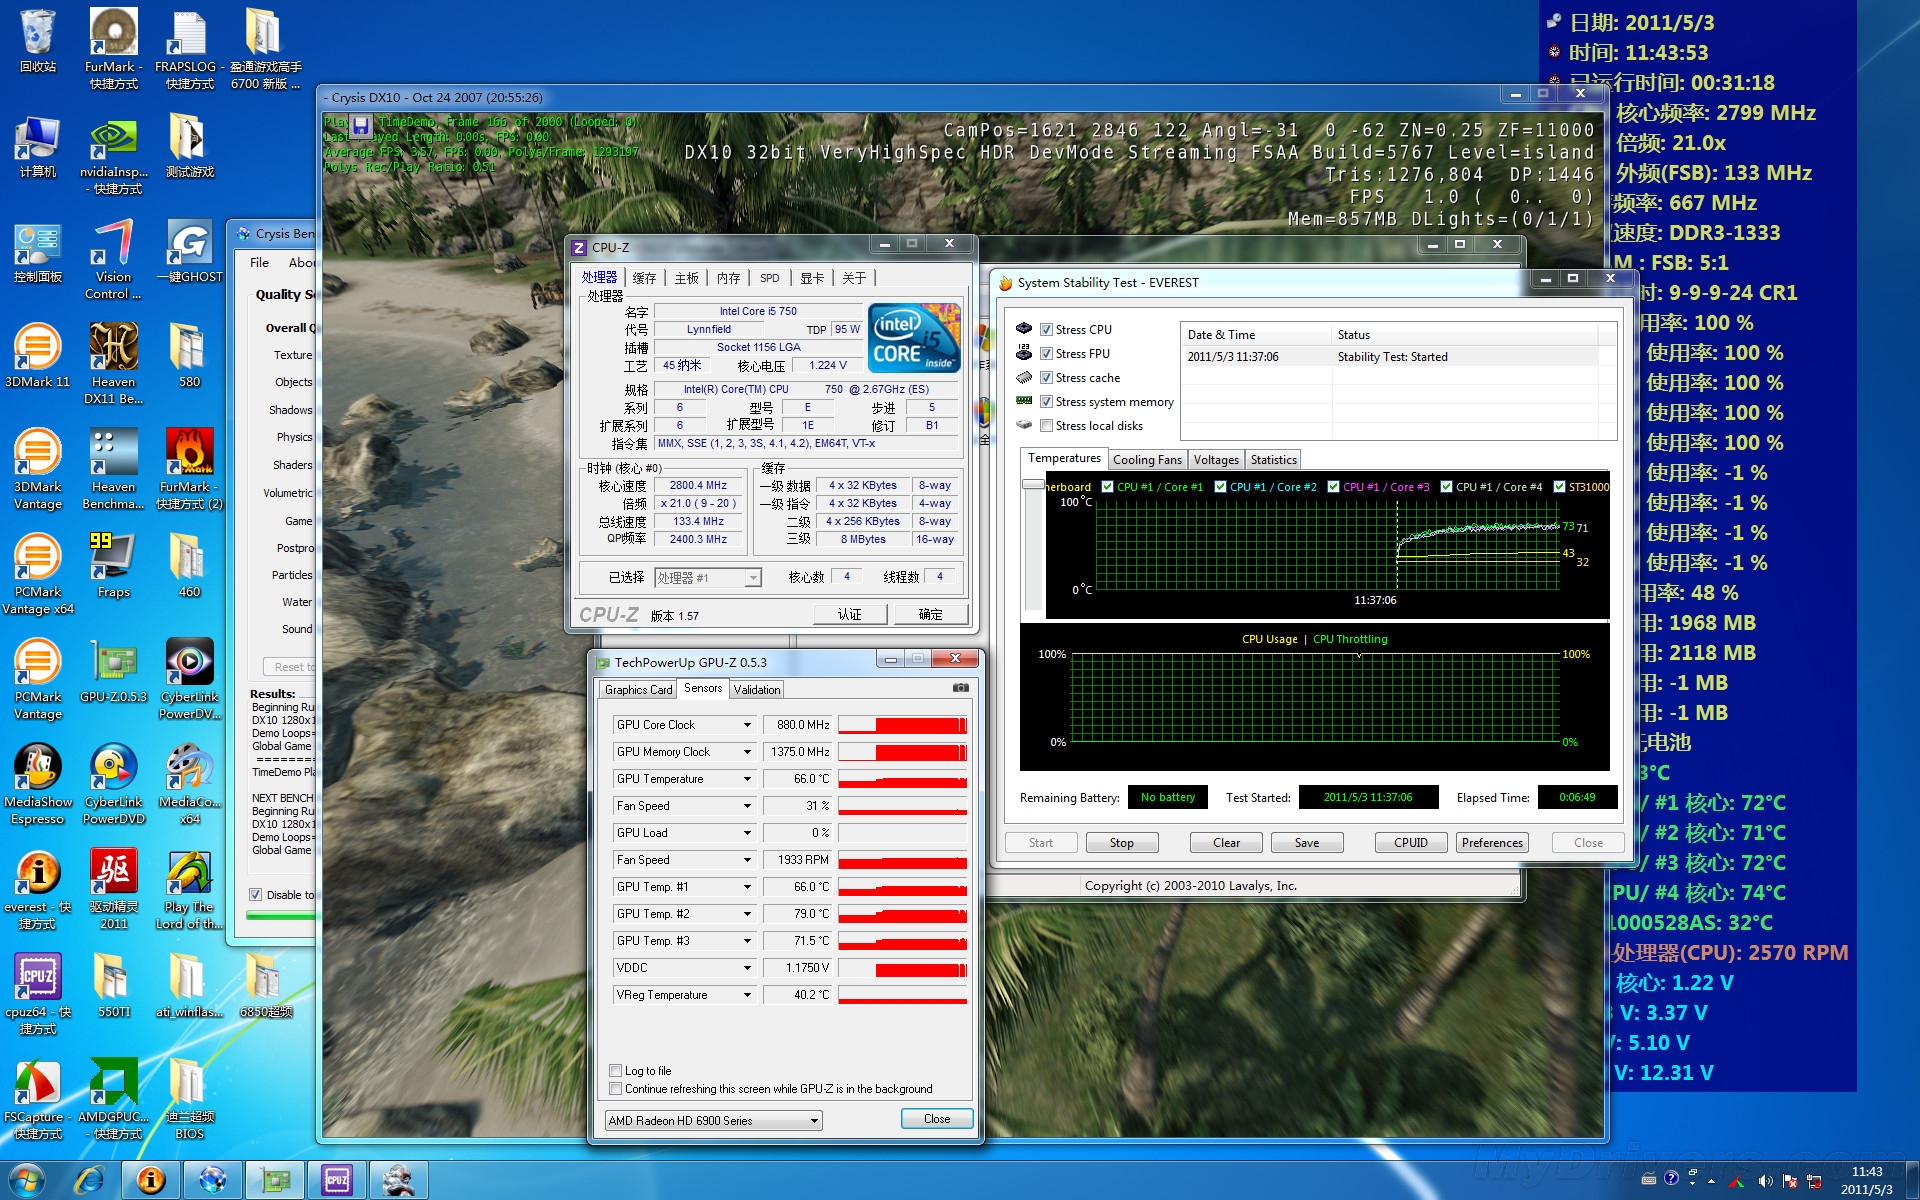Expand GPU Core Clock sensor dropdown
Image resolution: width=1920 pixels, height=1200 pixels.
click(x=746, y=725)
